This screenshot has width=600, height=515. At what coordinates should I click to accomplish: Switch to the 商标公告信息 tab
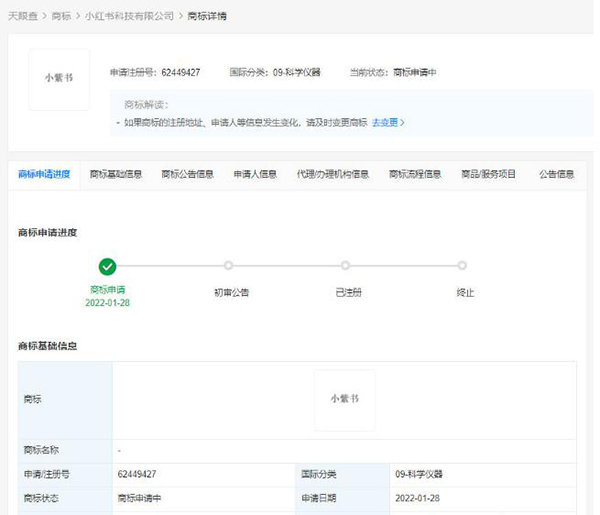[x=188, y=174]
